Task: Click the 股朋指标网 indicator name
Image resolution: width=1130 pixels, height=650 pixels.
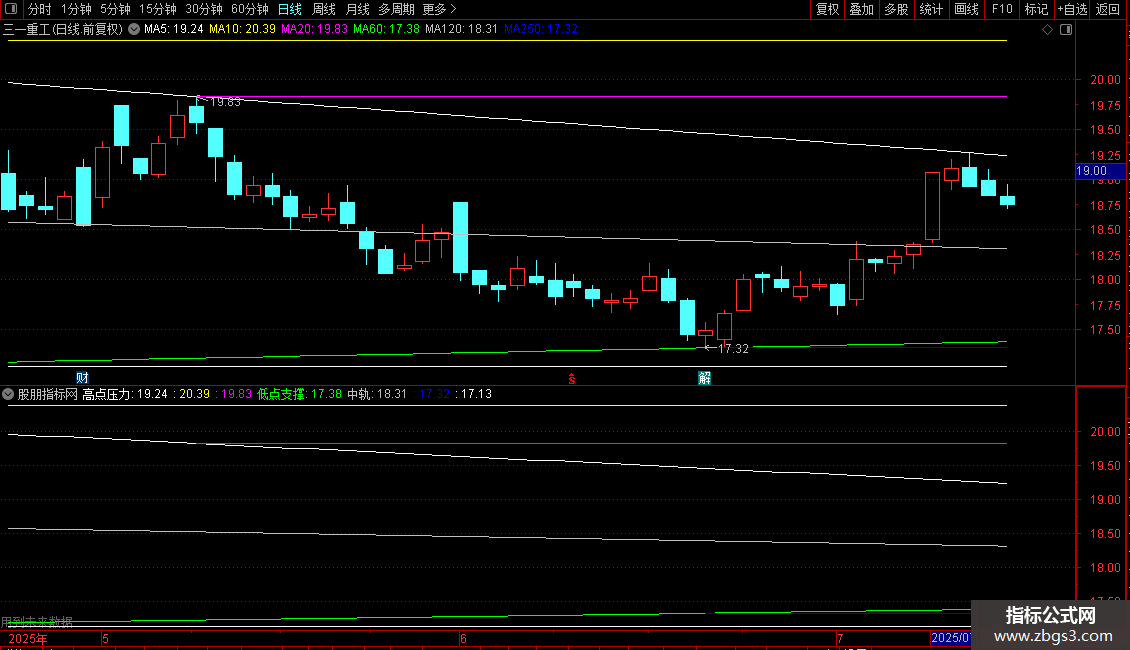Action: (x=48, y=394)
